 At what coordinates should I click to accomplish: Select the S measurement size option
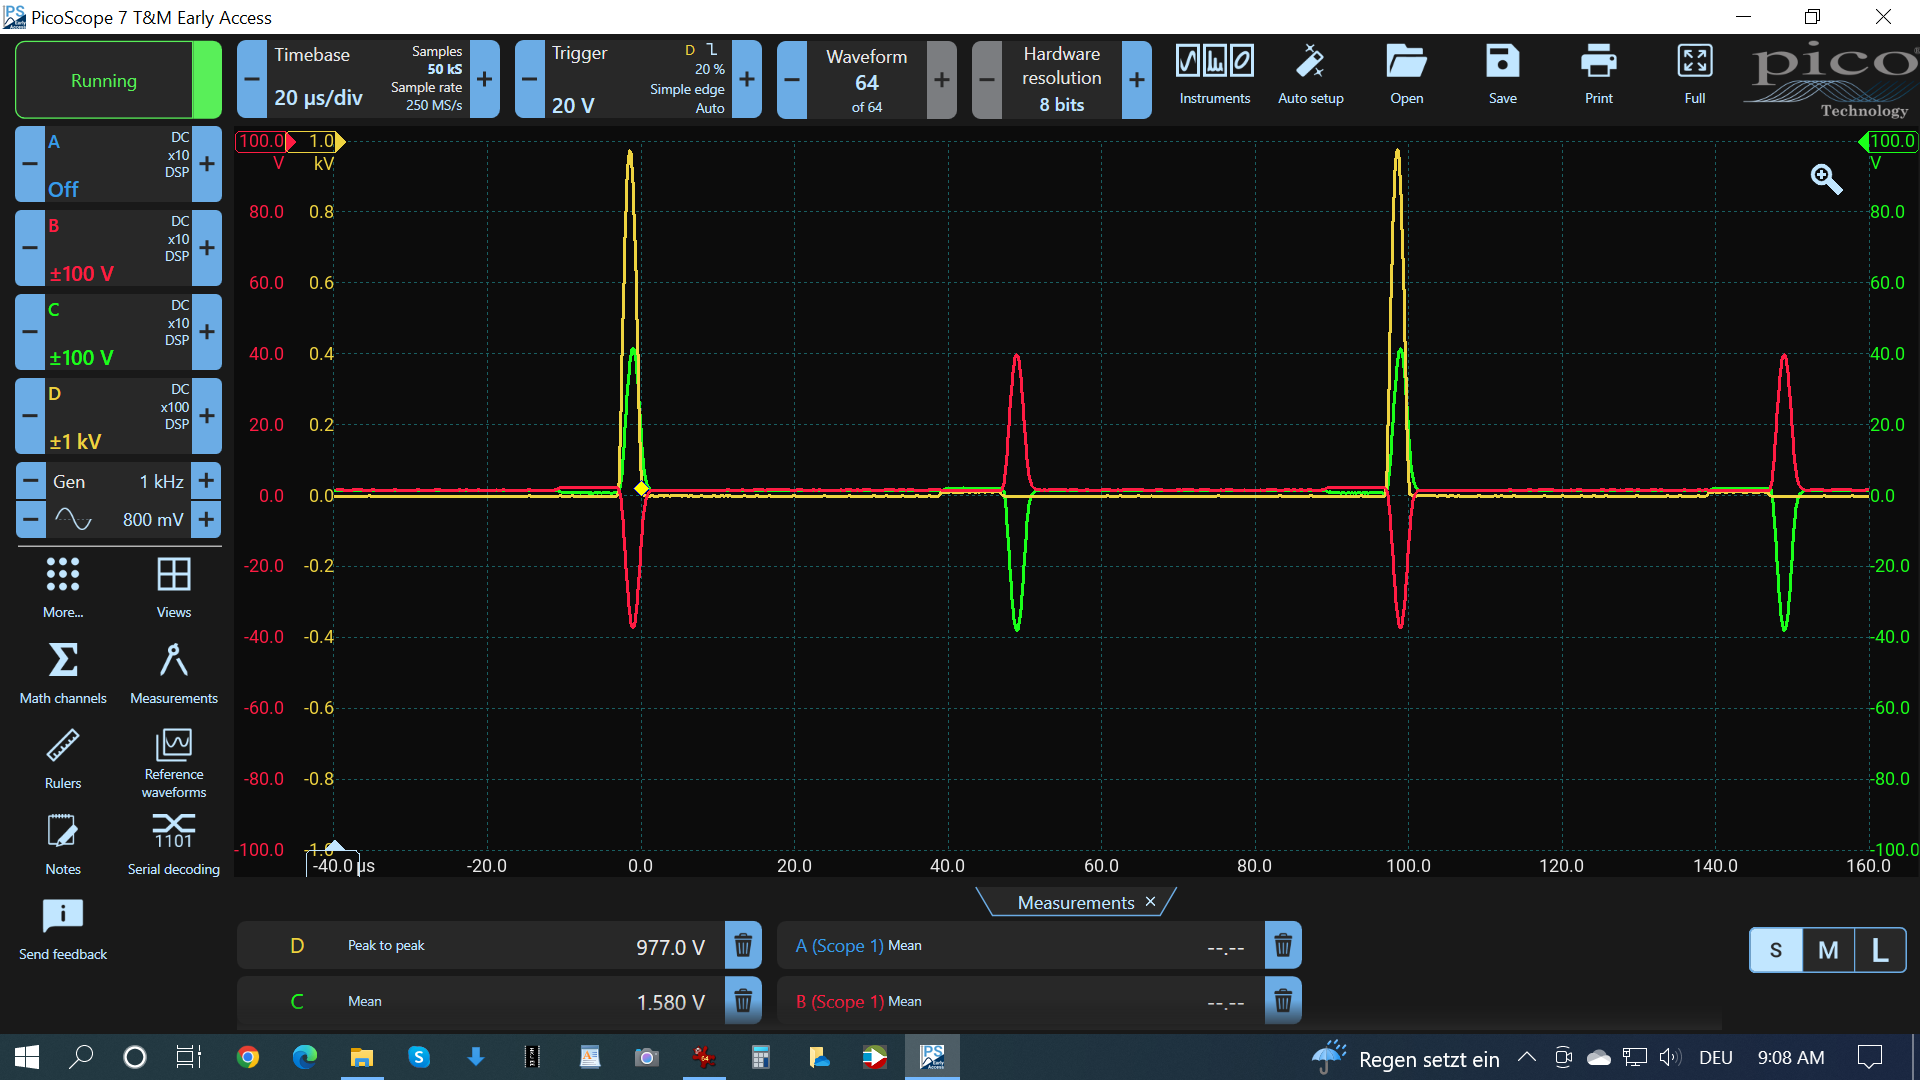(1775, 950)
